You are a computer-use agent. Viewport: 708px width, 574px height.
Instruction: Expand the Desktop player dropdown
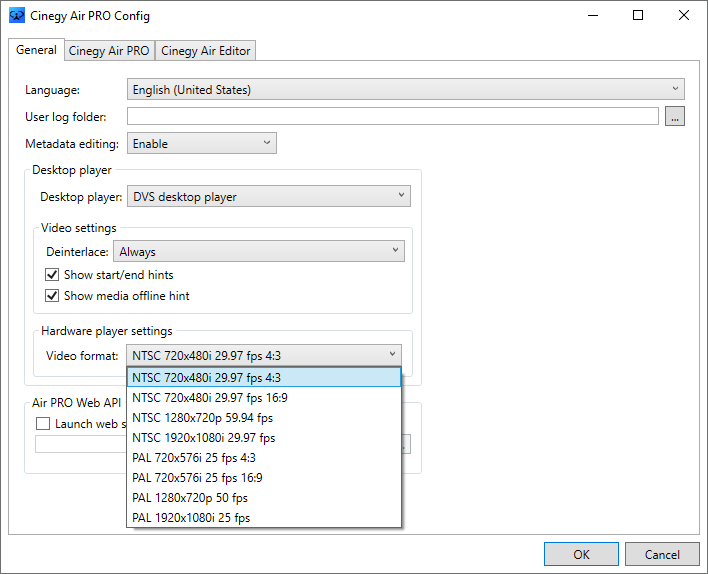[x=269, y=196]
